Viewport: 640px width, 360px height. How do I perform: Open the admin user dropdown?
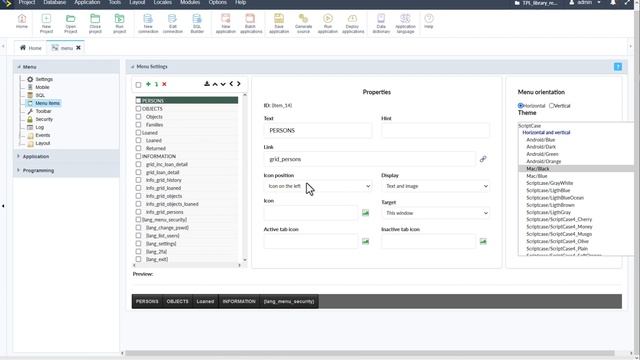(584, 3)
